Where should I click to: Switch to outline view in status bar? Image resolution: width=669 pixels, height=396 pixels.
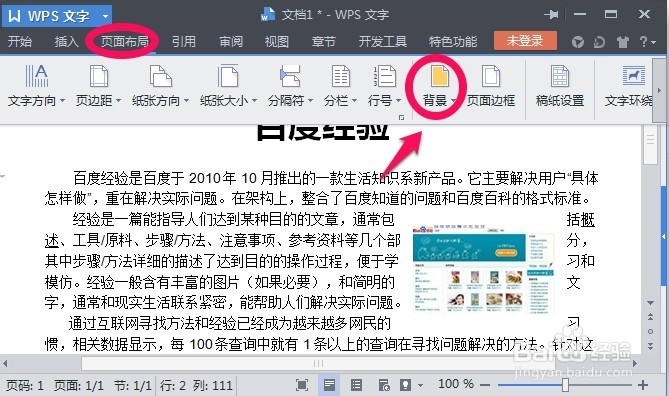(x=356, y=385)
